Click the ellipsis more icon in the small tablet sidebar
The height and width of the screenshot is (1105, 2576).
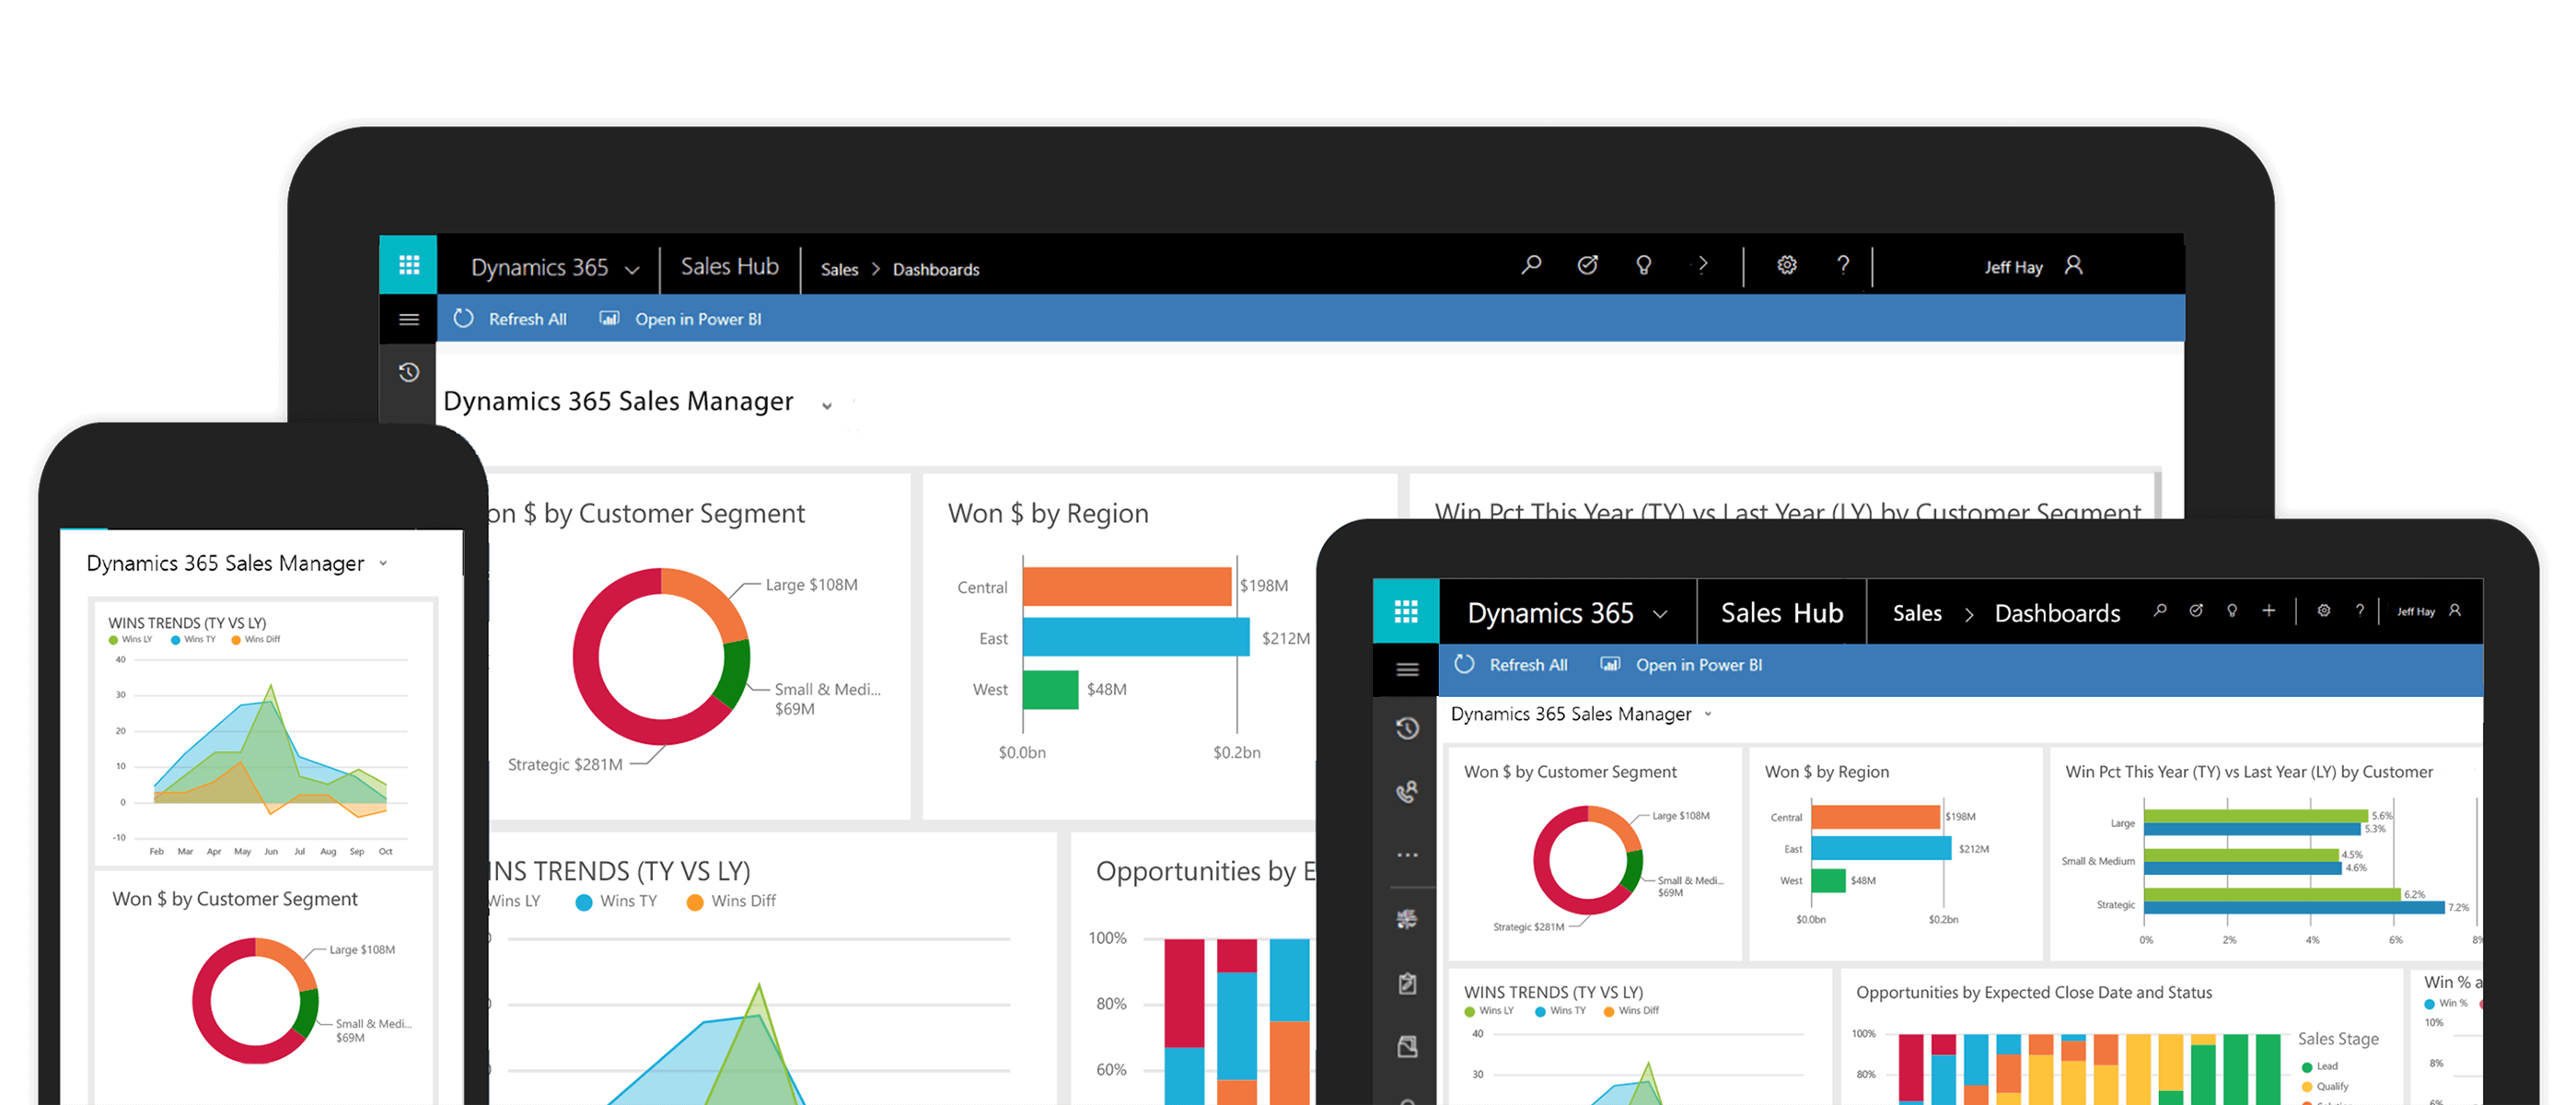pyautogui.click(x=1406, y=855)
